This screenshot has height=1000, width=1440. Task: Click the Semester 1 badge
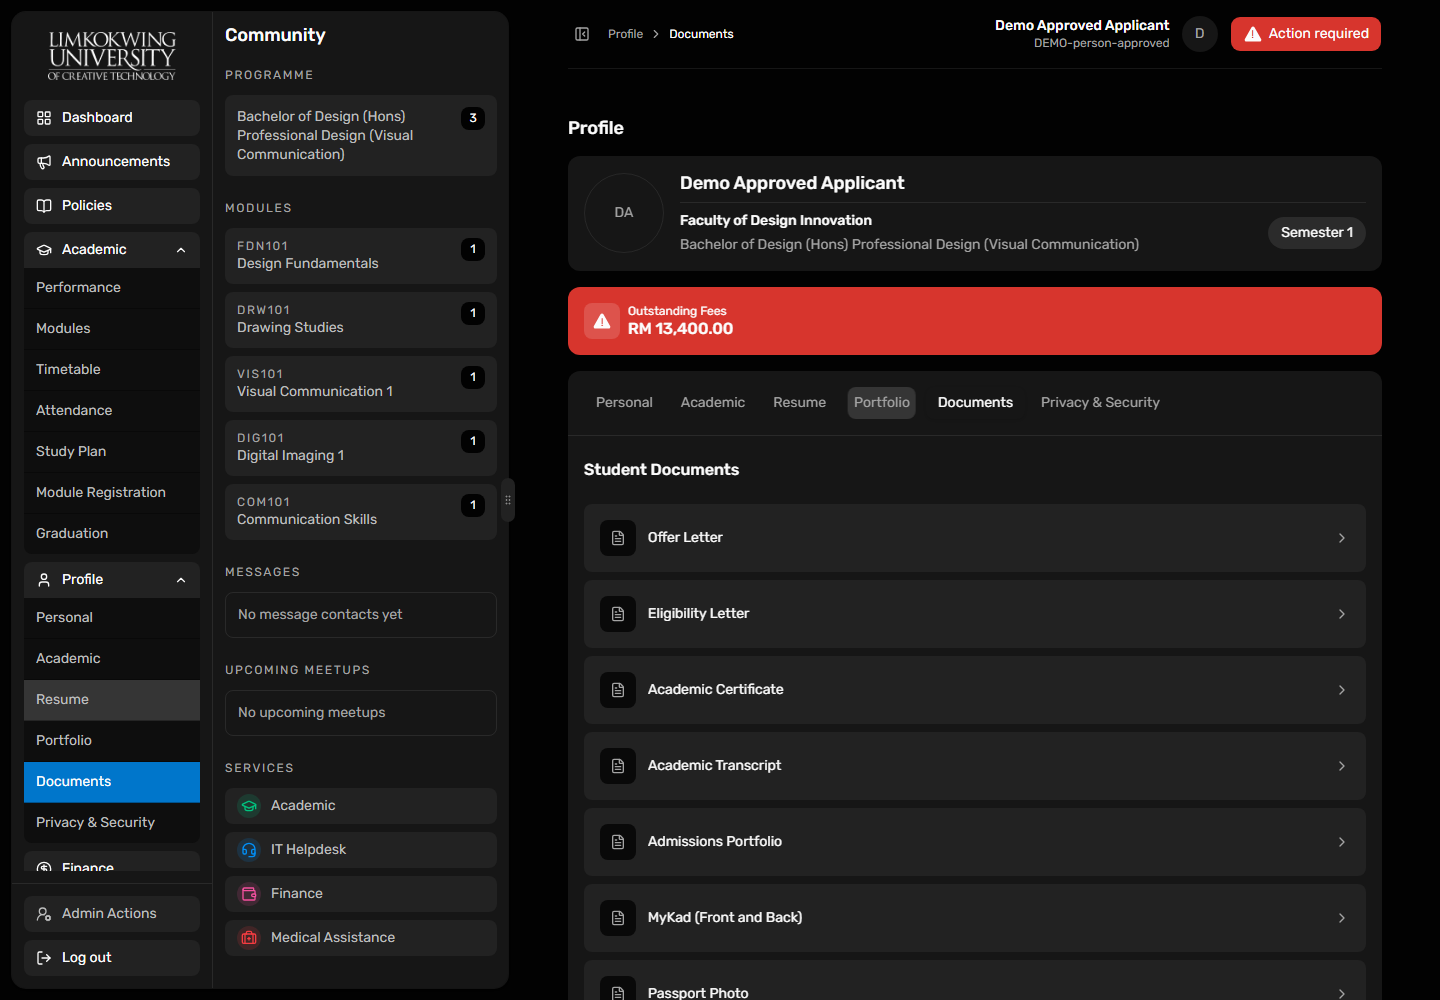(1317, 233)
